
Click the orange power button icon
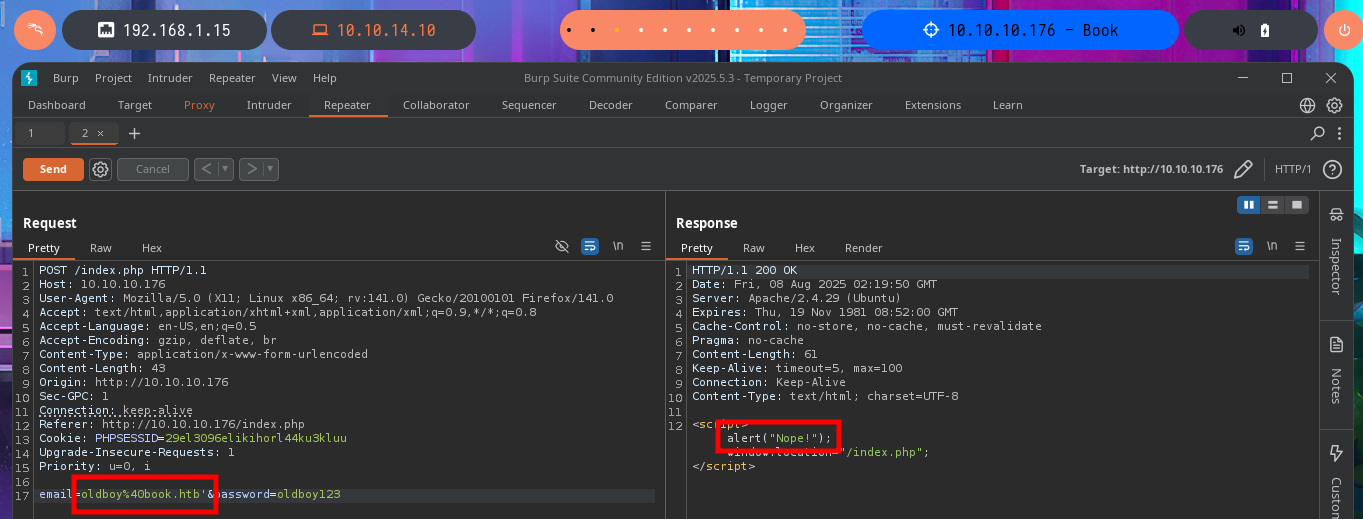pyautogui.click(x=1343, y=30)
